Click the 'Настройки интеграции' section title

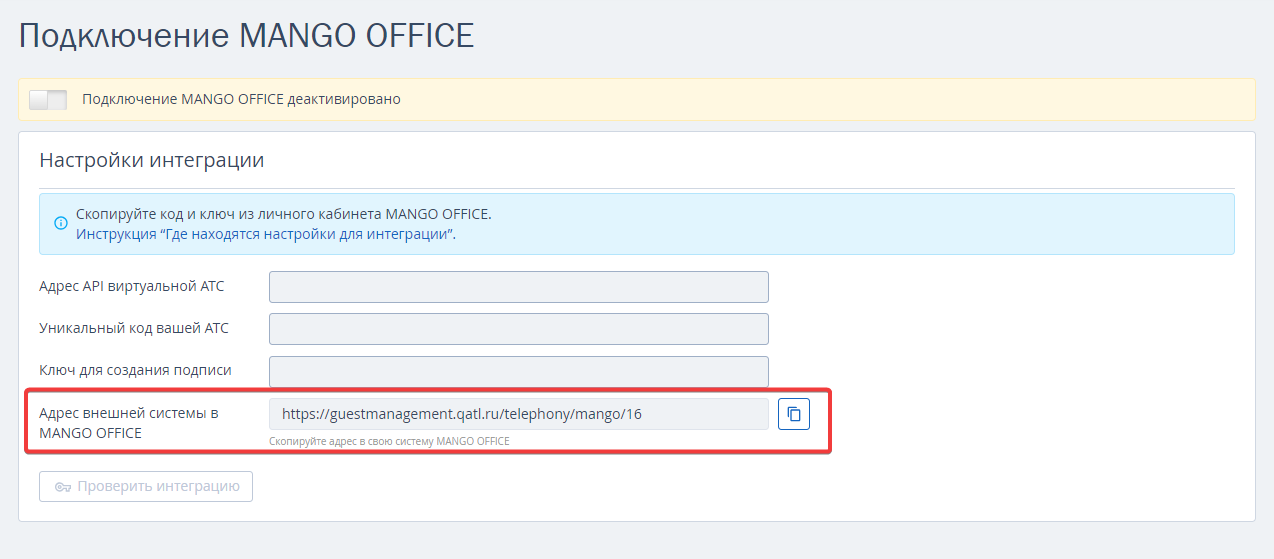click(x=151, y=160)
